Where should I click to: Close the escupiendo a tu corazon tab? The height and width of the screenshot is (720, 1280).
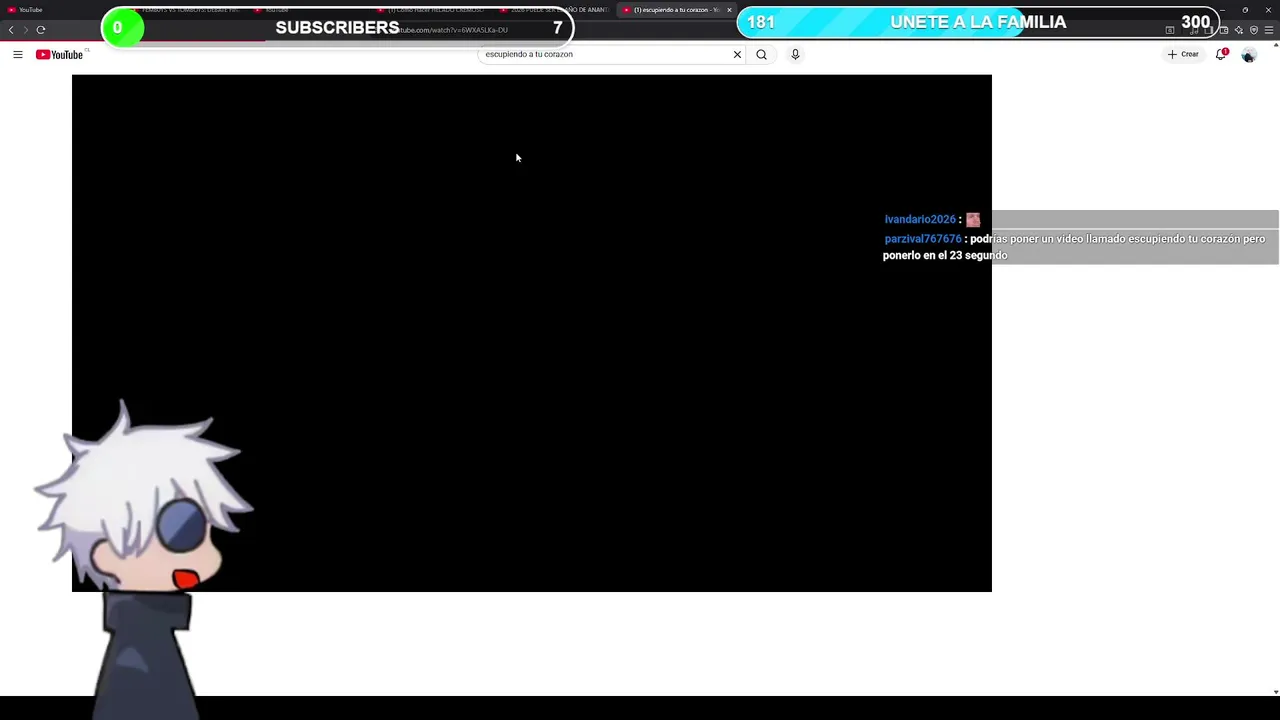(729, 10)
